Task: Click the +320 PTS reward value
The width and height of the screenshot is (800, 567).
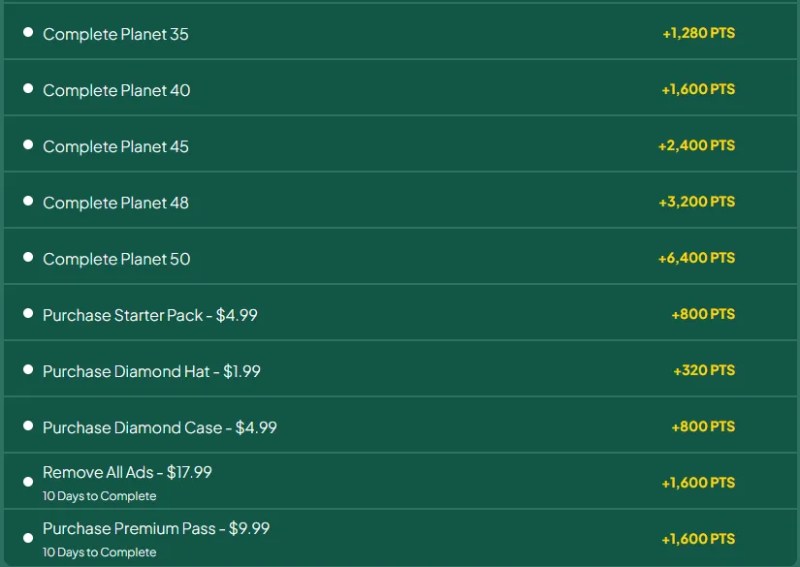Action: [704, 370]
